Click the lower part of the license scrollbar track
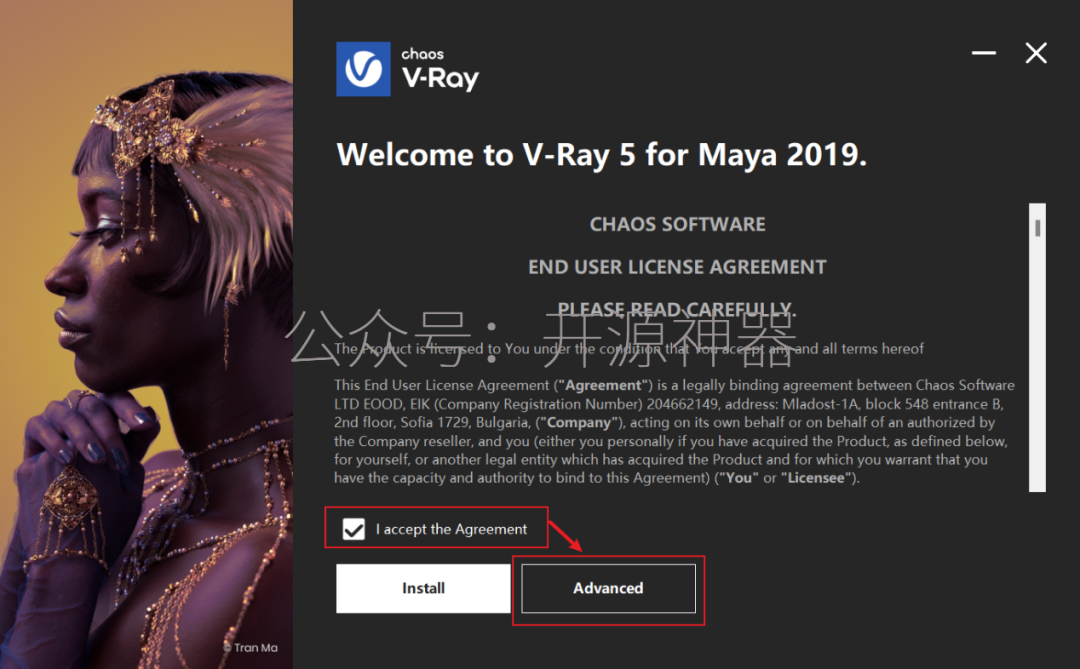The image size is (1080, 669). point(1037,413)
